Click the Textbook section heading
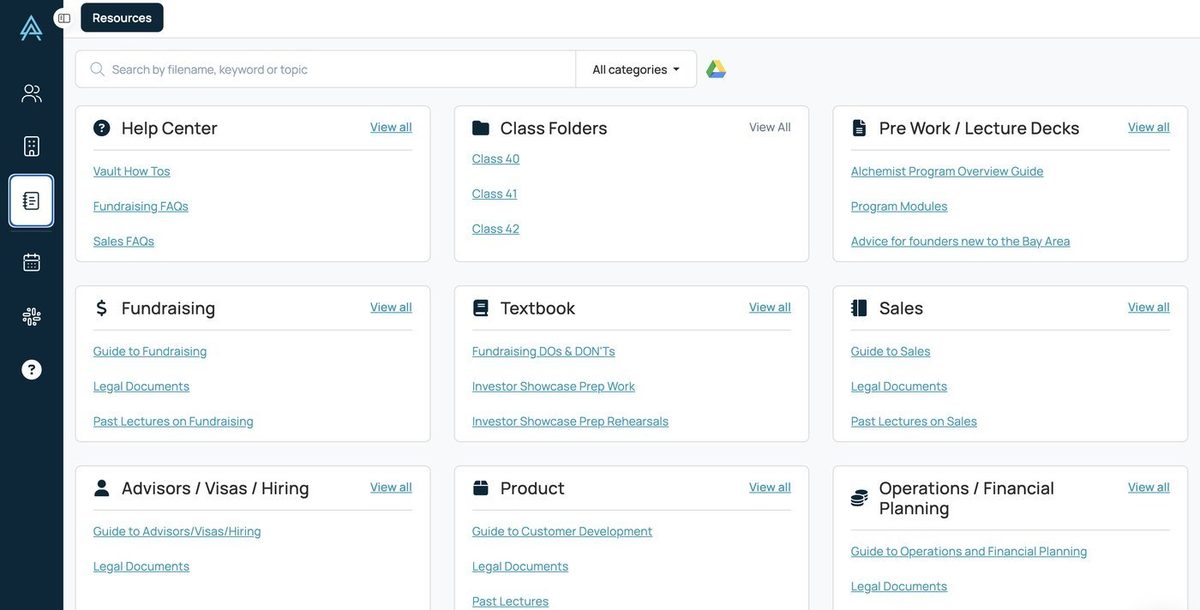 tap(538, 308)
